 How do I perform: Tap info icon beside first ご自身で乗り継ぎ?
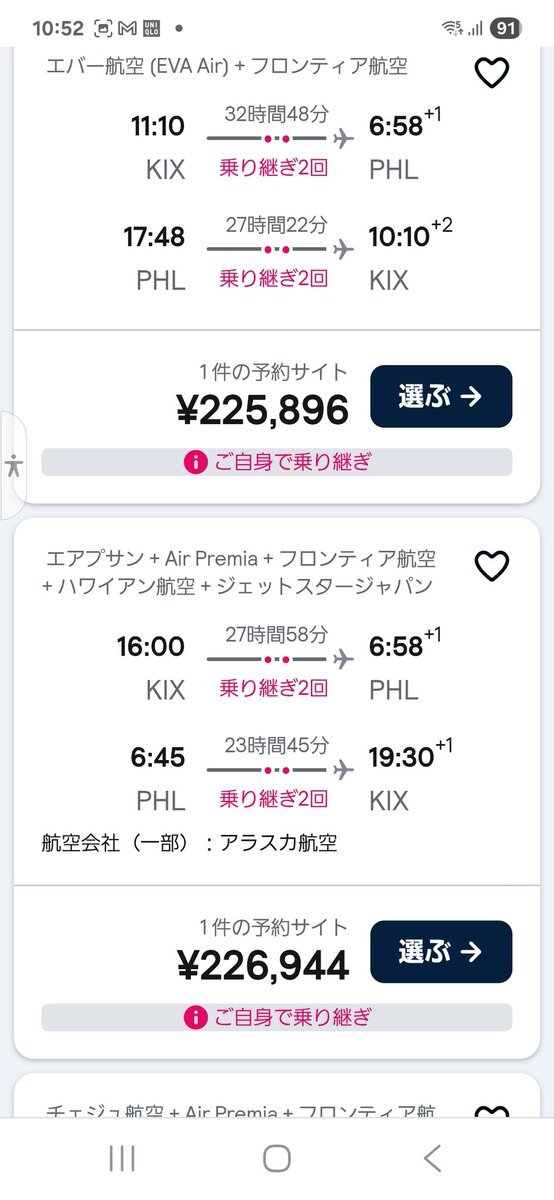[x=196, y=462]
